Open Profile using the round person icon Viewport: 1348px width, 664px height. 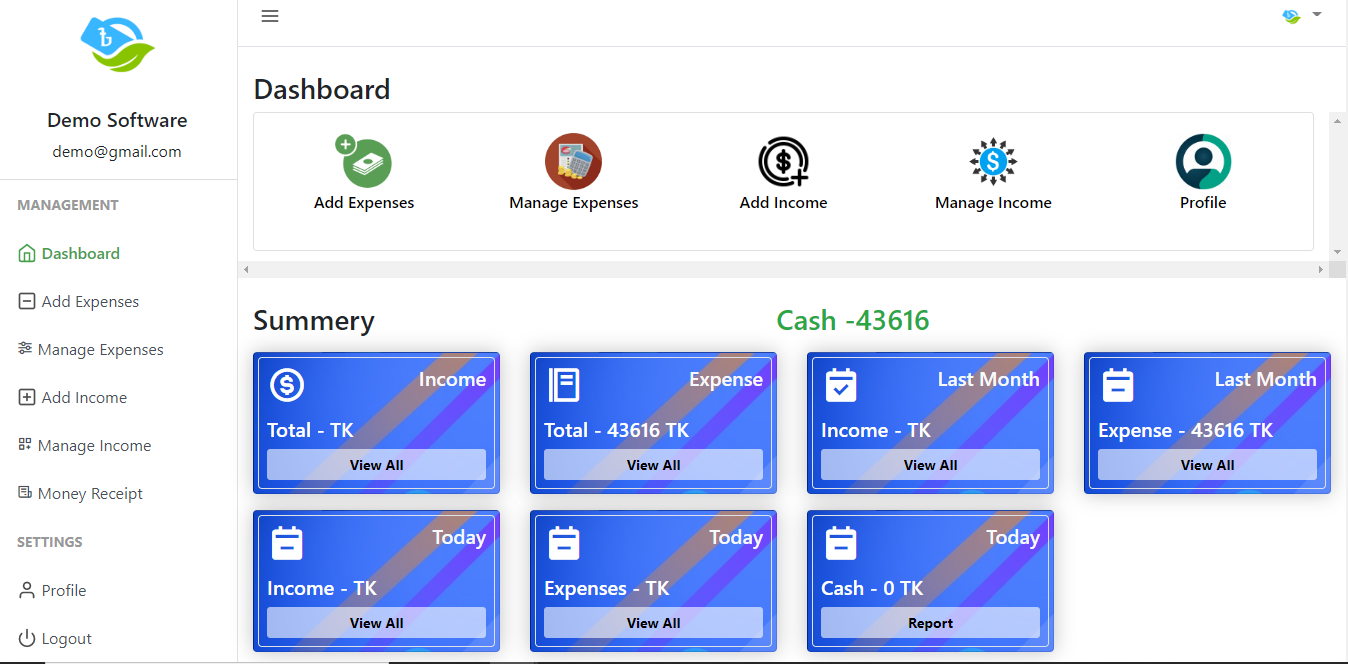[x=1202, y=161]
